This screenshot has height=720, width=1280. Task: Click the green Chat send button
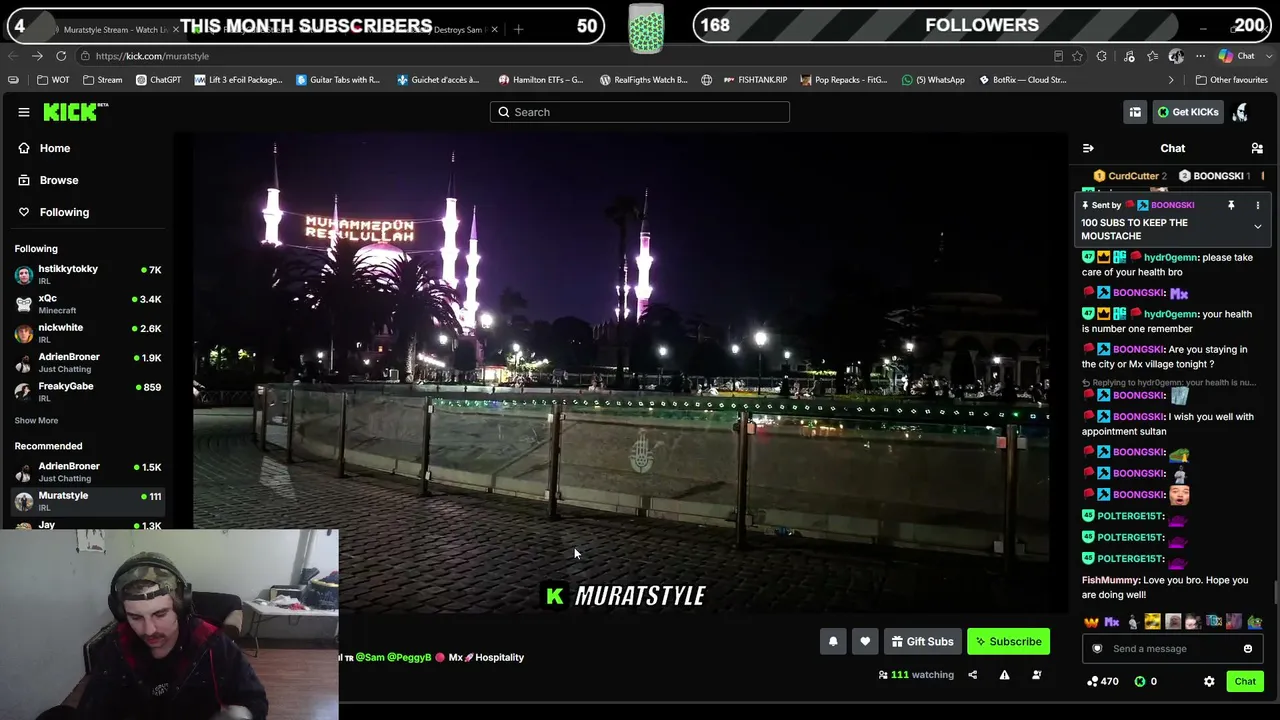(x=1245, y=682)
